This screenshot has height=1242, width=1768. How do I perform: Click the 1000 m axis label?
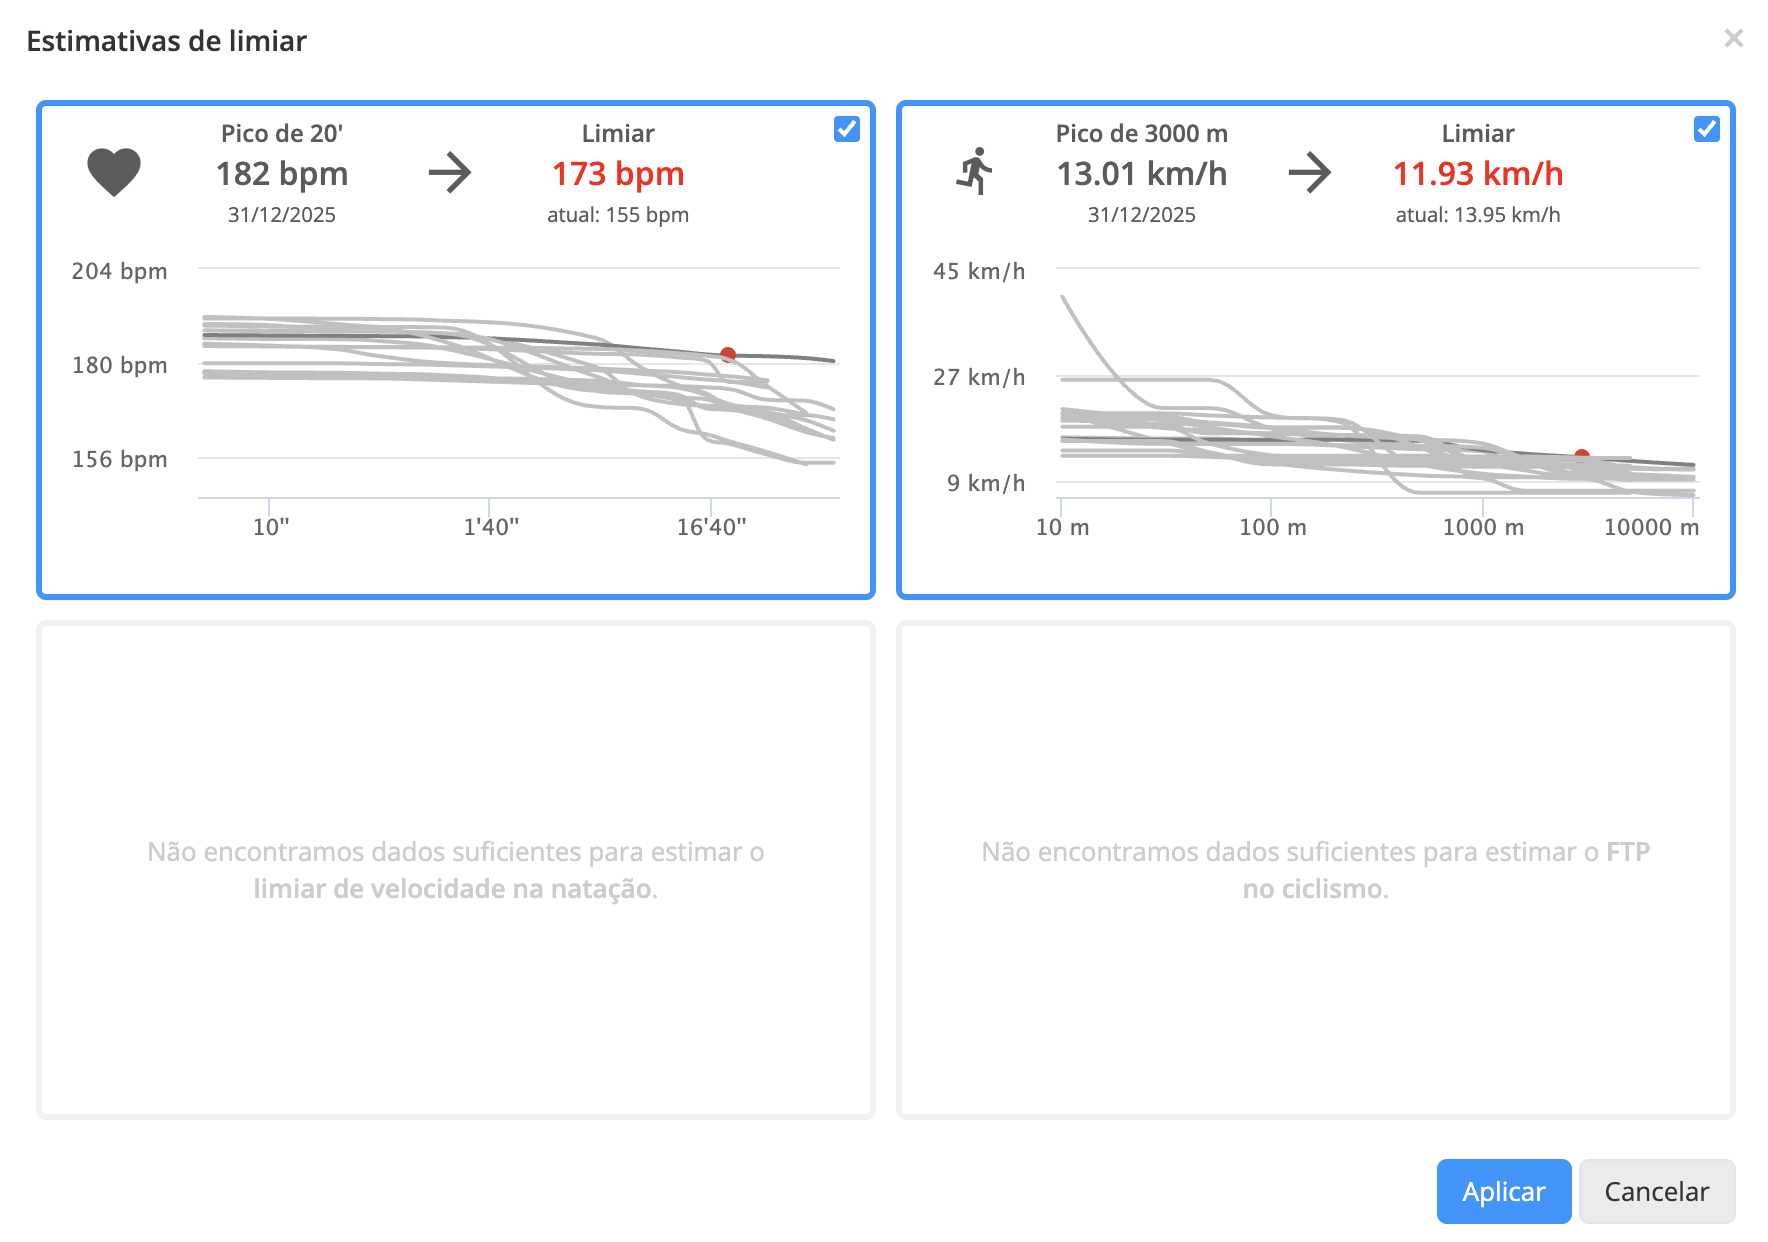pyautogui.click(x=1483, y=527)
